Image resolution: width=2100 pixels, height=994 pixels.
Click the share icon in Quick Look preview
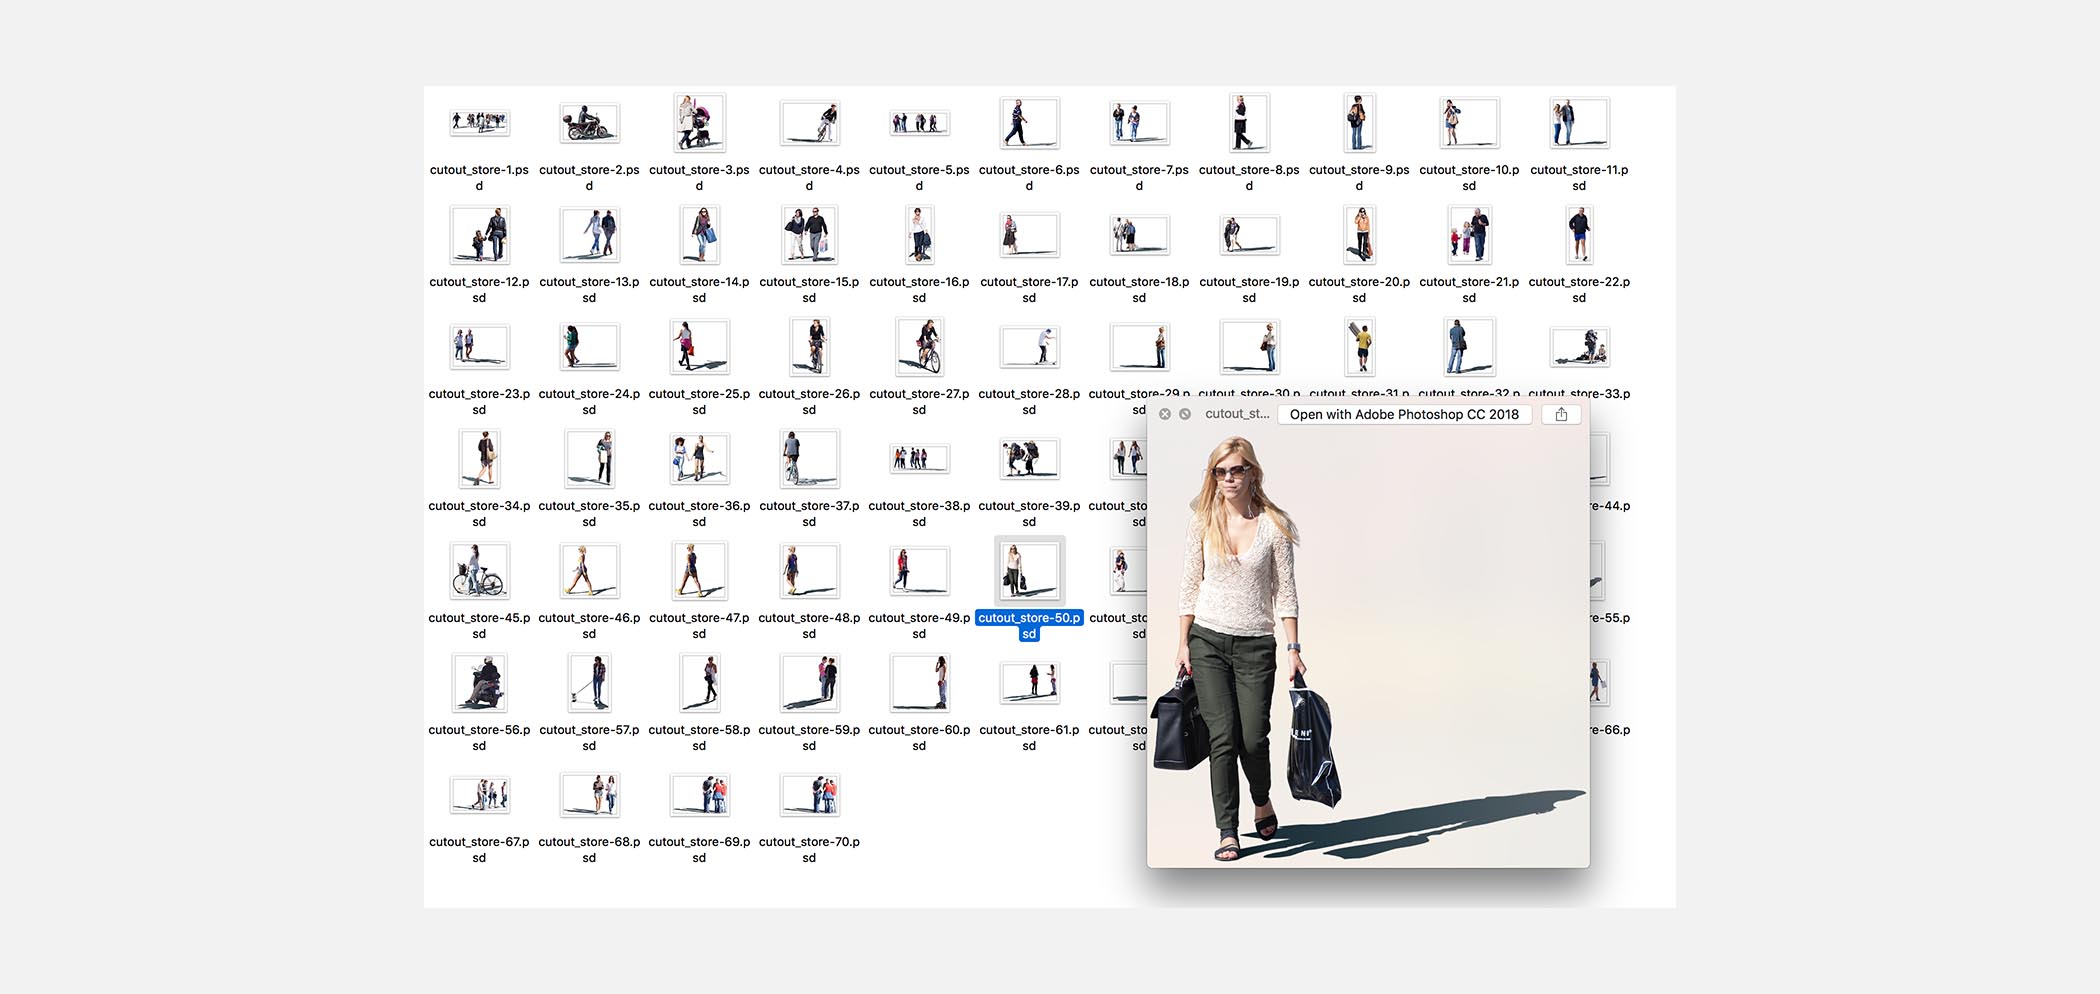coord(1561,414)
